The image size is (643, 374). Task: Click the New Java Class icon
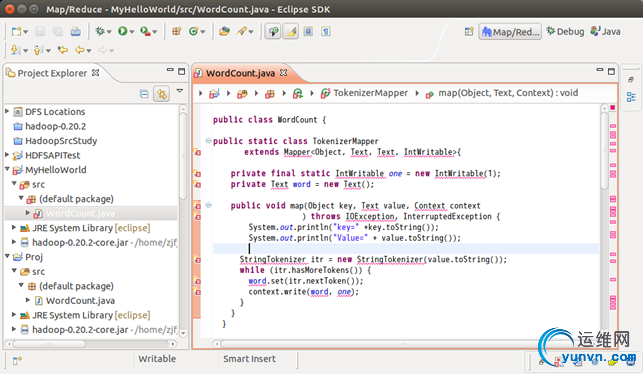(194, 31)
